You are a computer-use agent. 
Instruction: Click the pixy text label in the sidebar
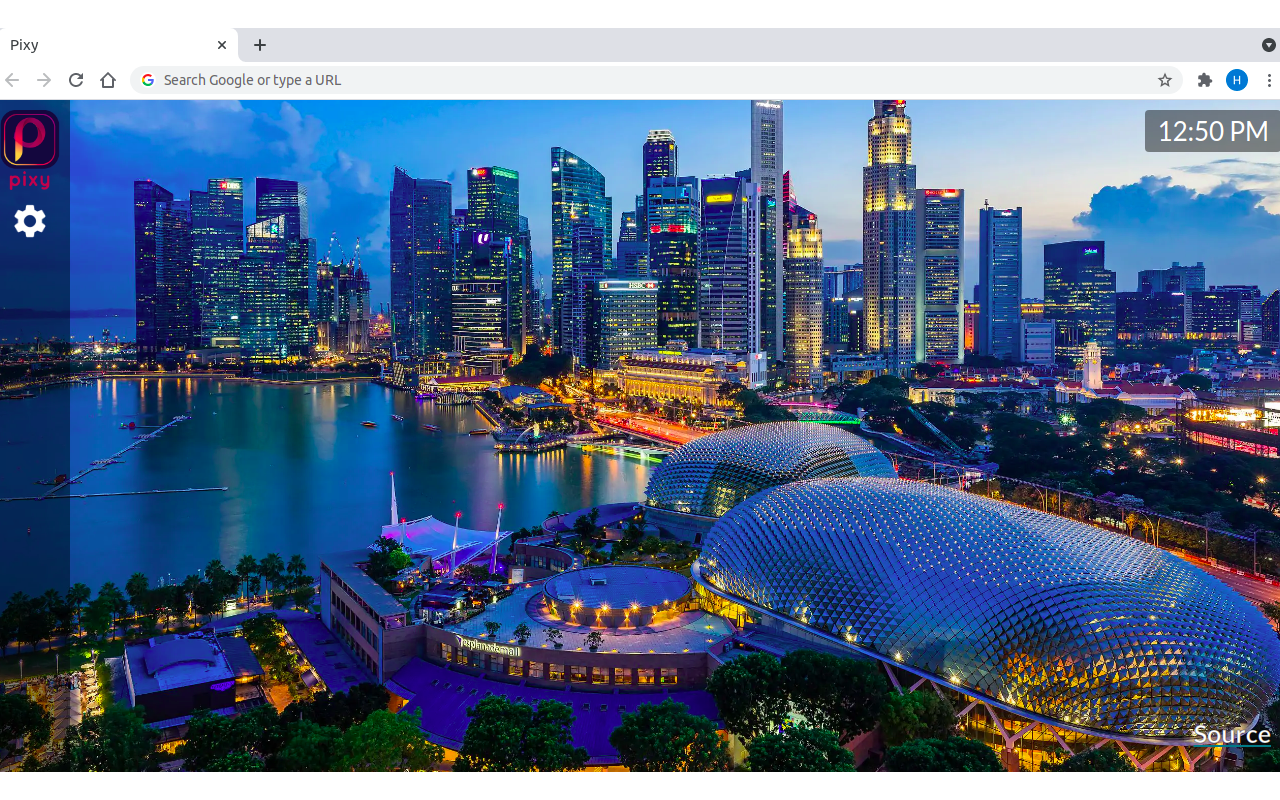point(30,181)
